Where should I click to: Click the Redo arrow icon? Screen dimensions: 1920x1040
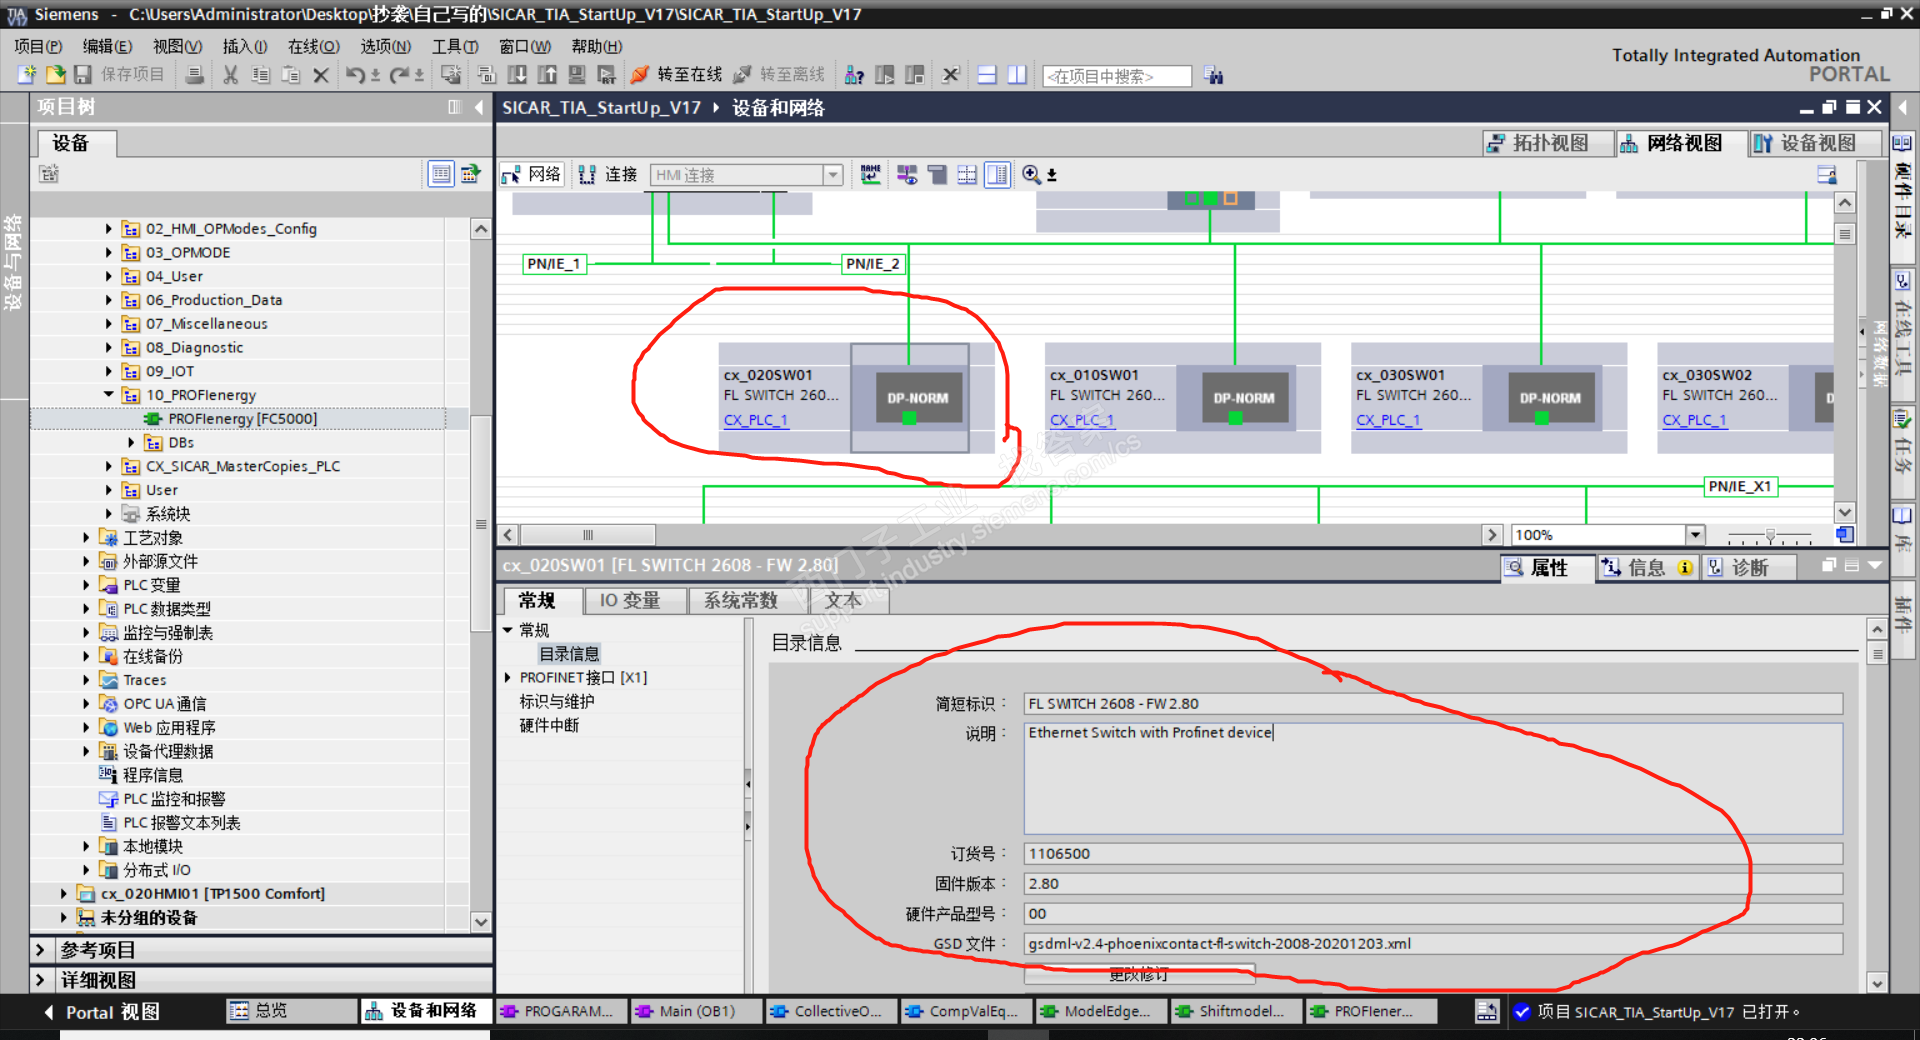(x=399, y=75)
